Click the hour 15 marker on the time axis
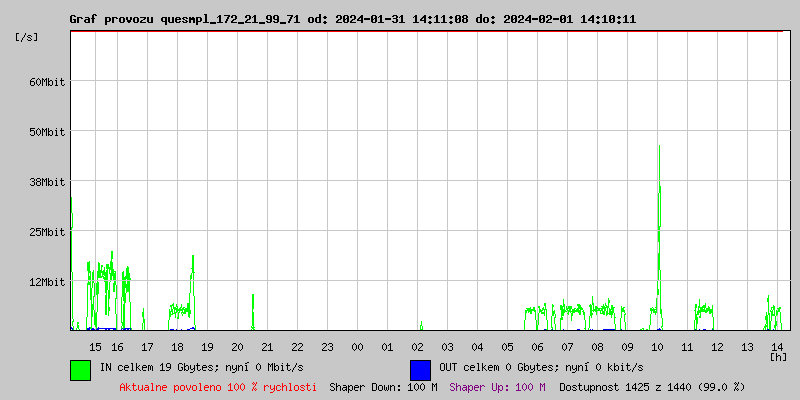The height and width of the screenshot is (400, 800). coord(95,347)
